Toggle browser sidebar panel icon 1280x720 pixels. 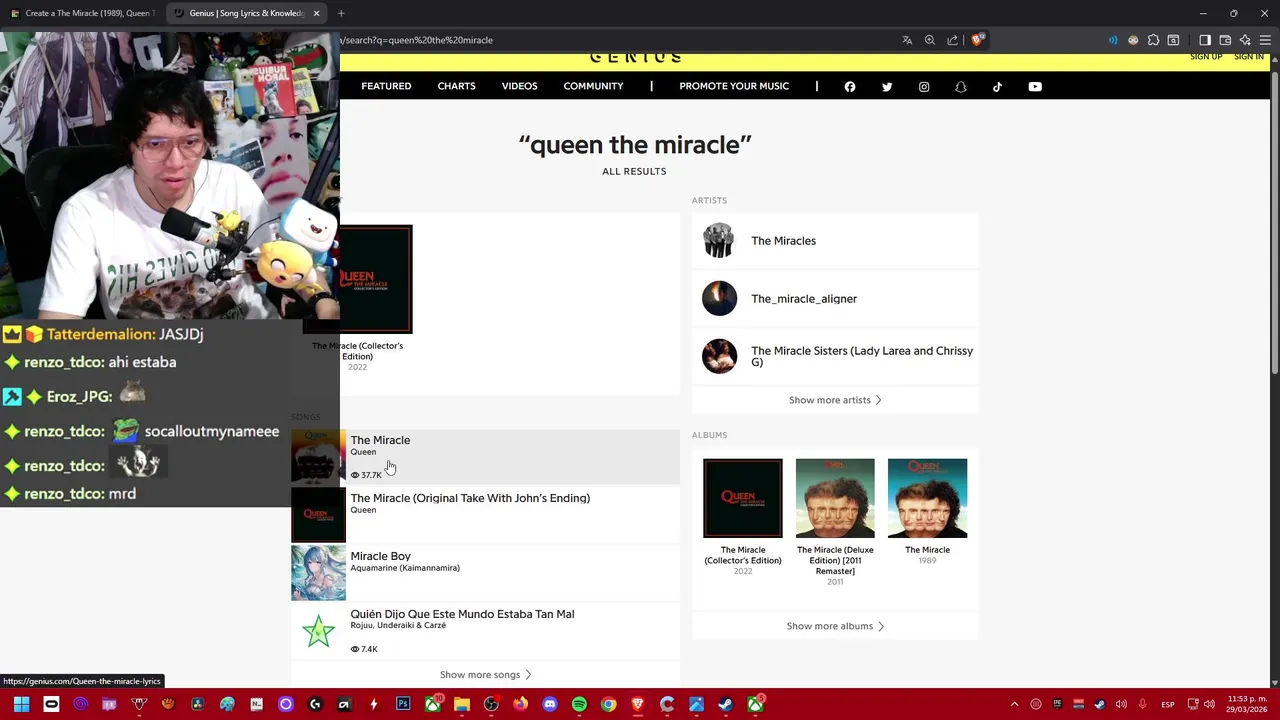pos(1205,40)
